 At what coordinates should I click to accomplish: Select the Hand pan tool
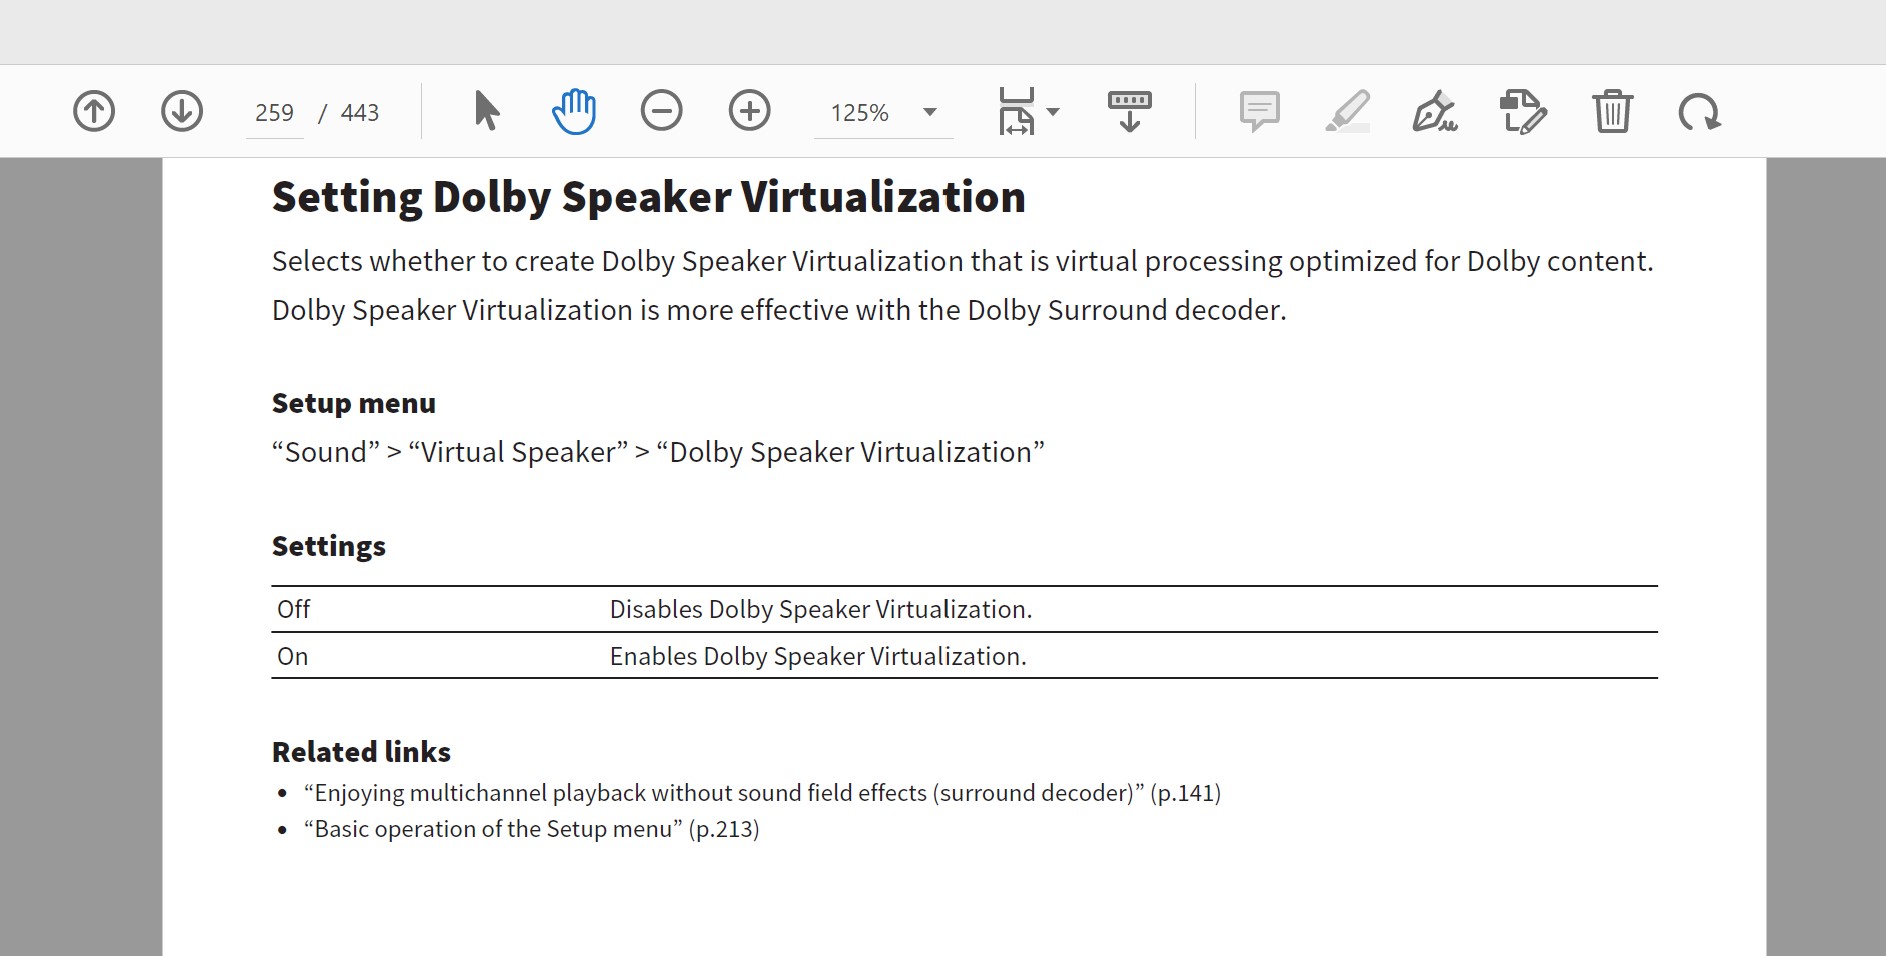pos(574,111)
